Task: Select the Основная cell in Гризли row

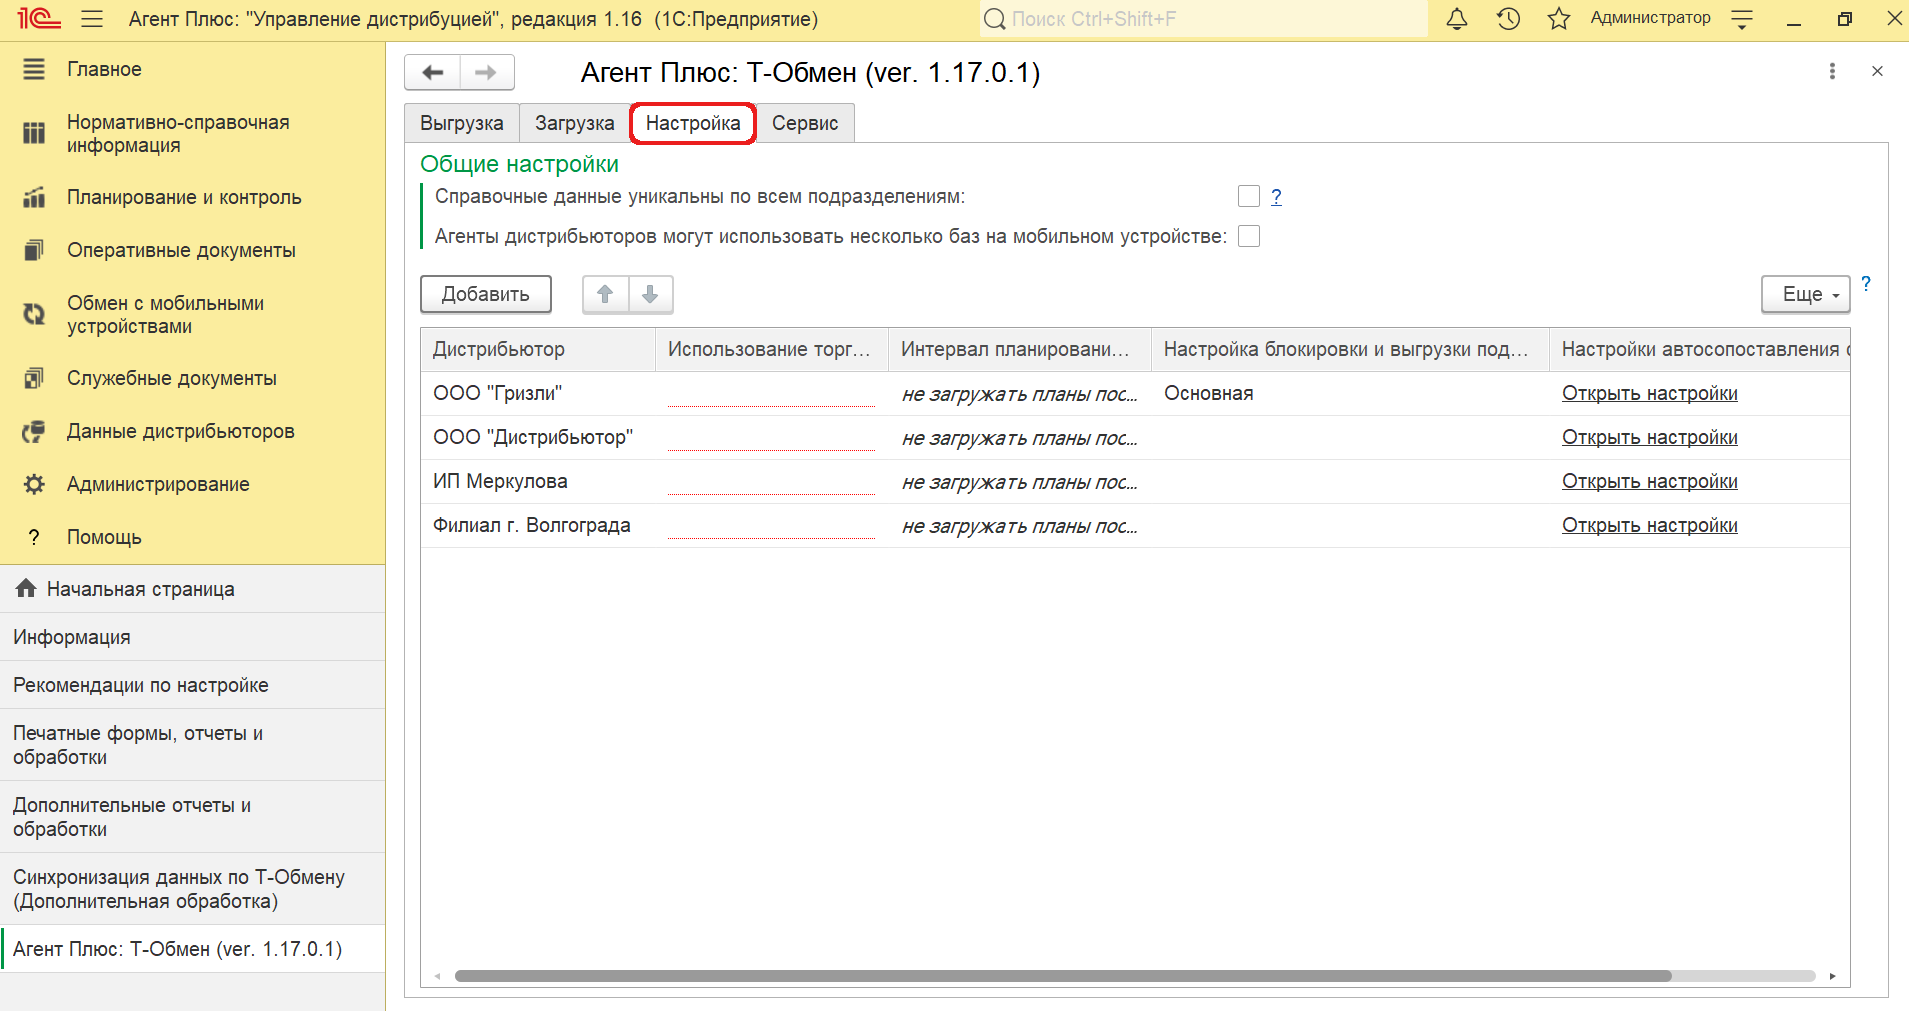Action: click(x=1350, y=393)
